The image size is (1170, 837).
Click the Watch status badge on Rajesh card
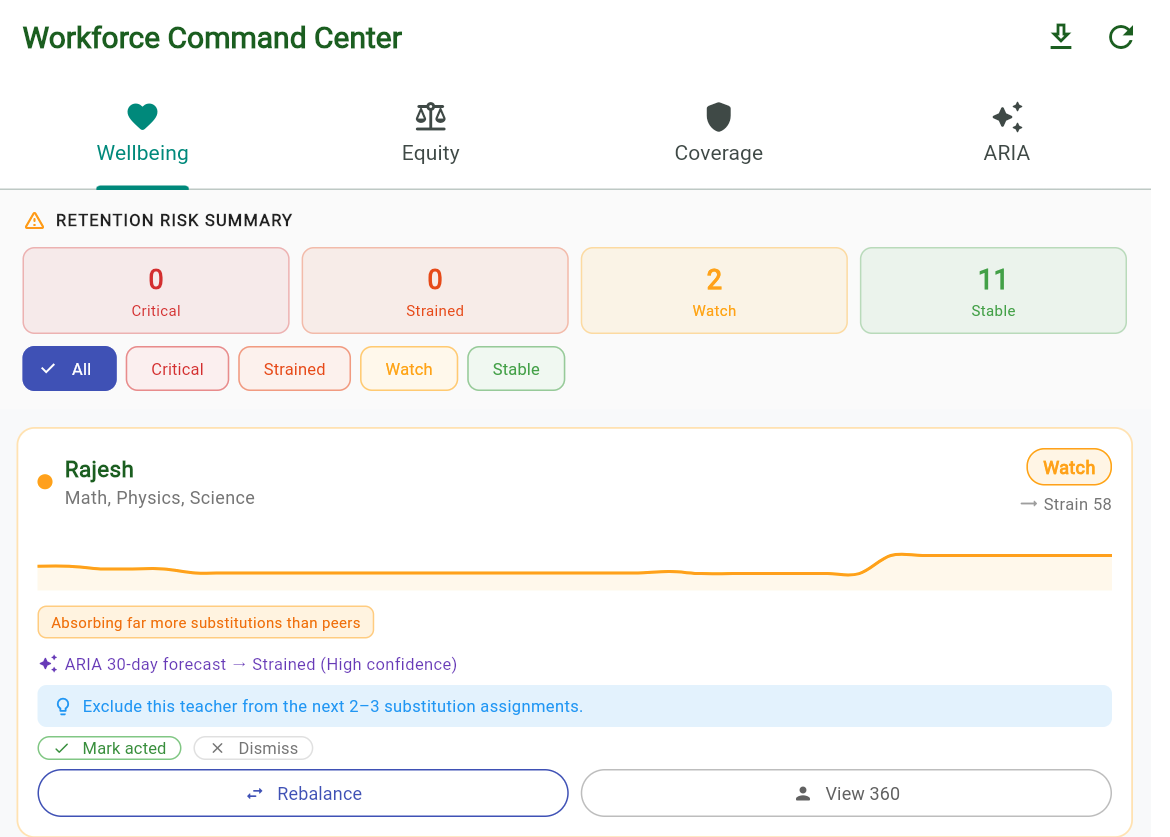(1069, 468)
